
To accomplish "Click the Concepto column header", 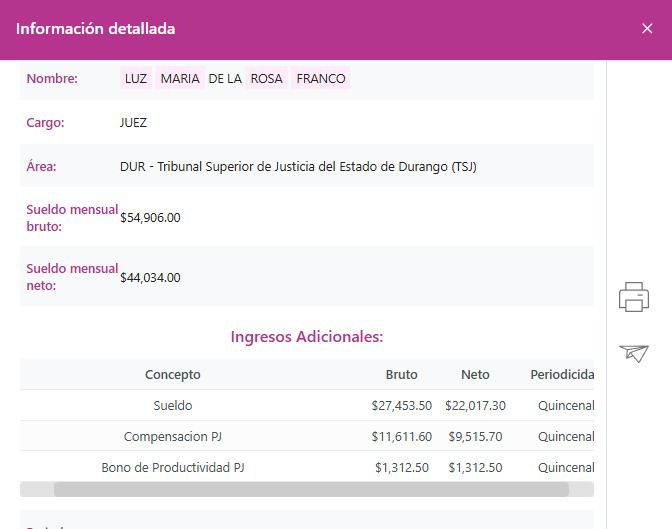I will (173, 375).
